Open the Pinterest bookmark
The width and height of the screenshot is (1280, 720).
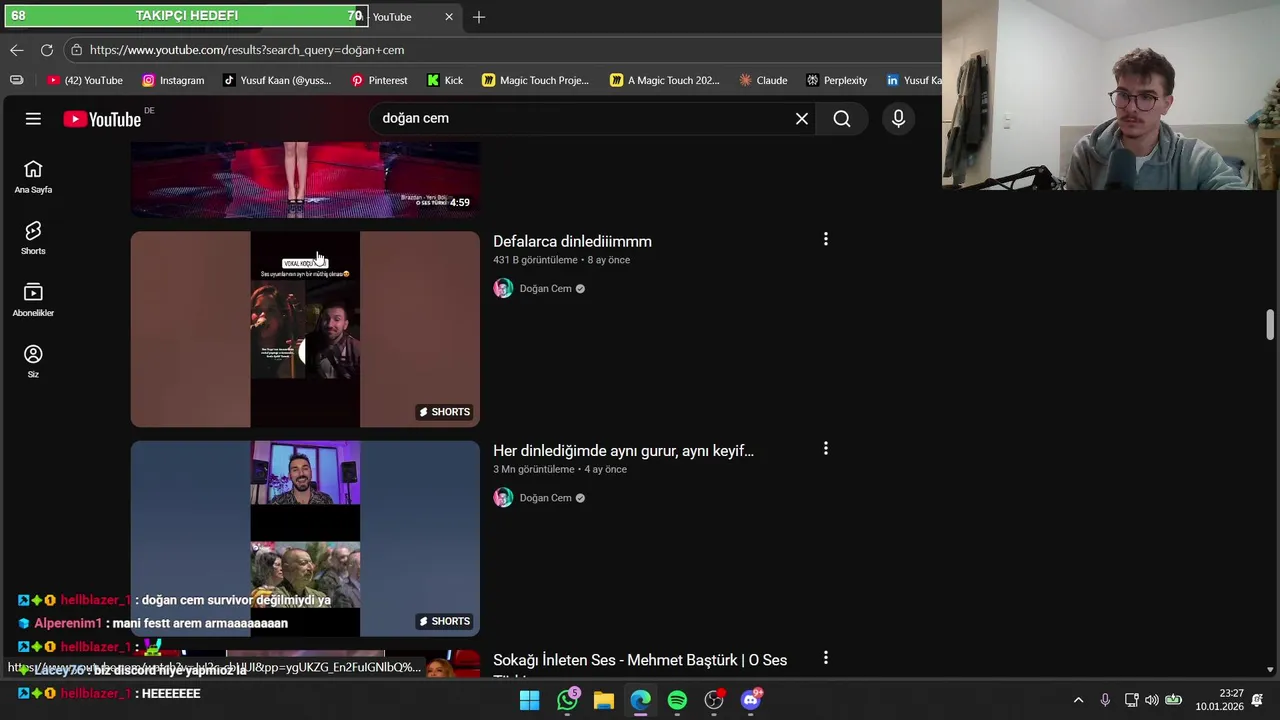[x=379, y=80]
